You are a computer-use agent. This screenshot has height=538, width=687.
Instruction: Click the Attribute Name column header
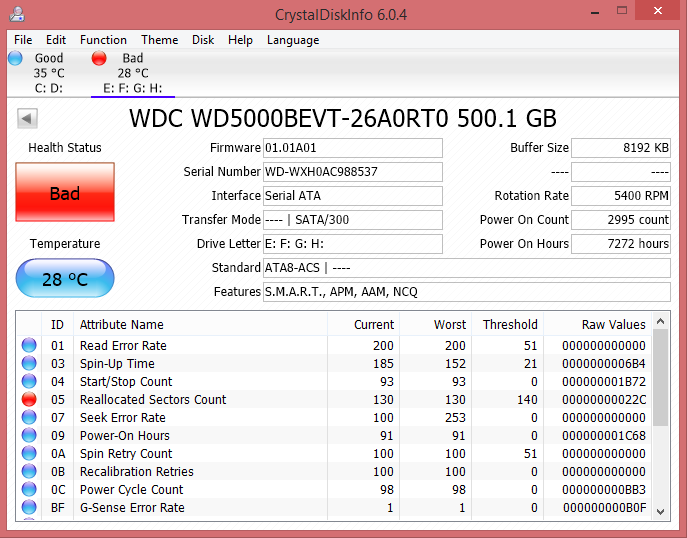[200, 325]
